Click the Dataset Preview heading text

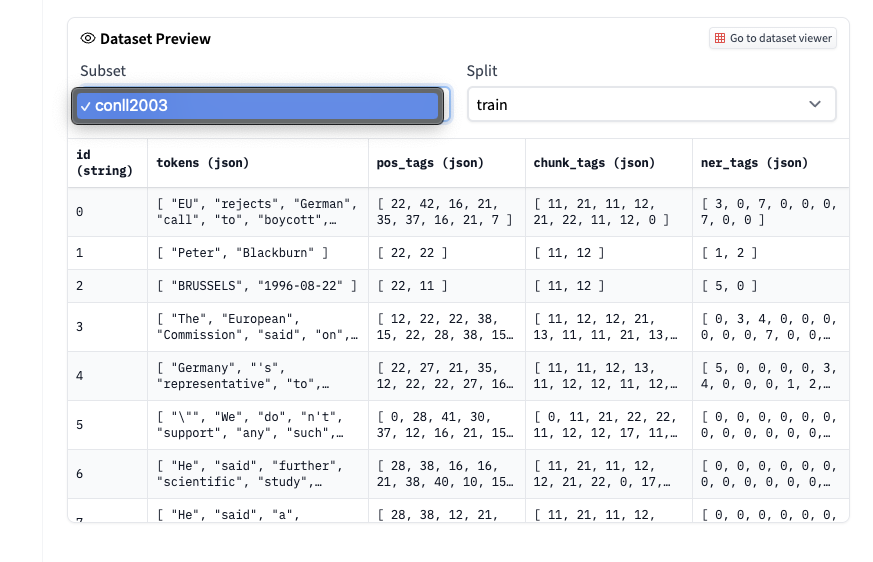pyautogui.click(x=155, y=38)
